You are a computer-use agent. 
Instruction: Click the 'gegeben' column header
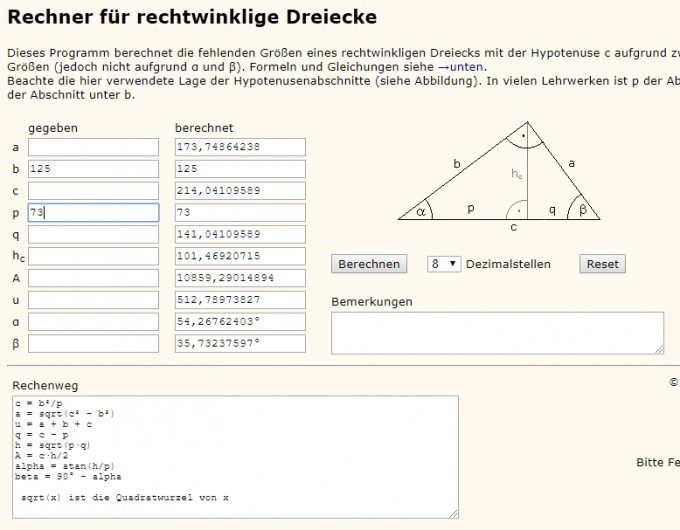53,128
